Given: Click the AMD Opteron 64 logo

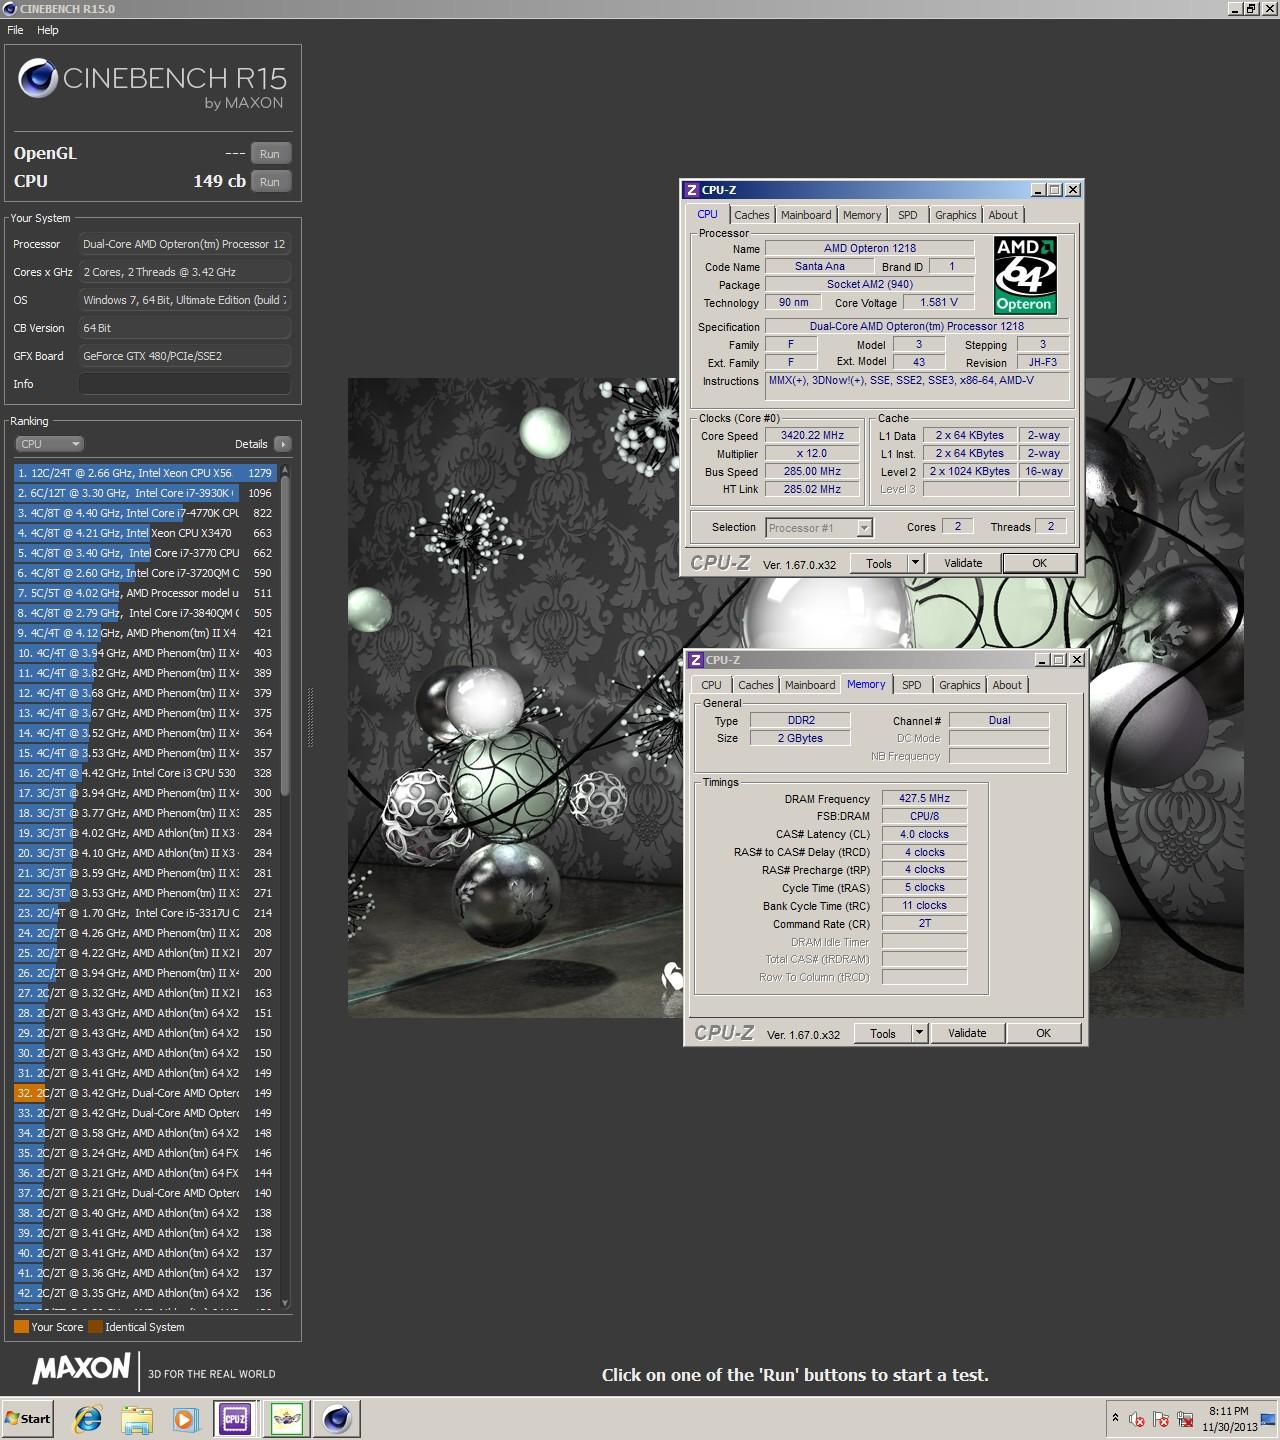Looking at the screenshot, I should coord(1025,275).
